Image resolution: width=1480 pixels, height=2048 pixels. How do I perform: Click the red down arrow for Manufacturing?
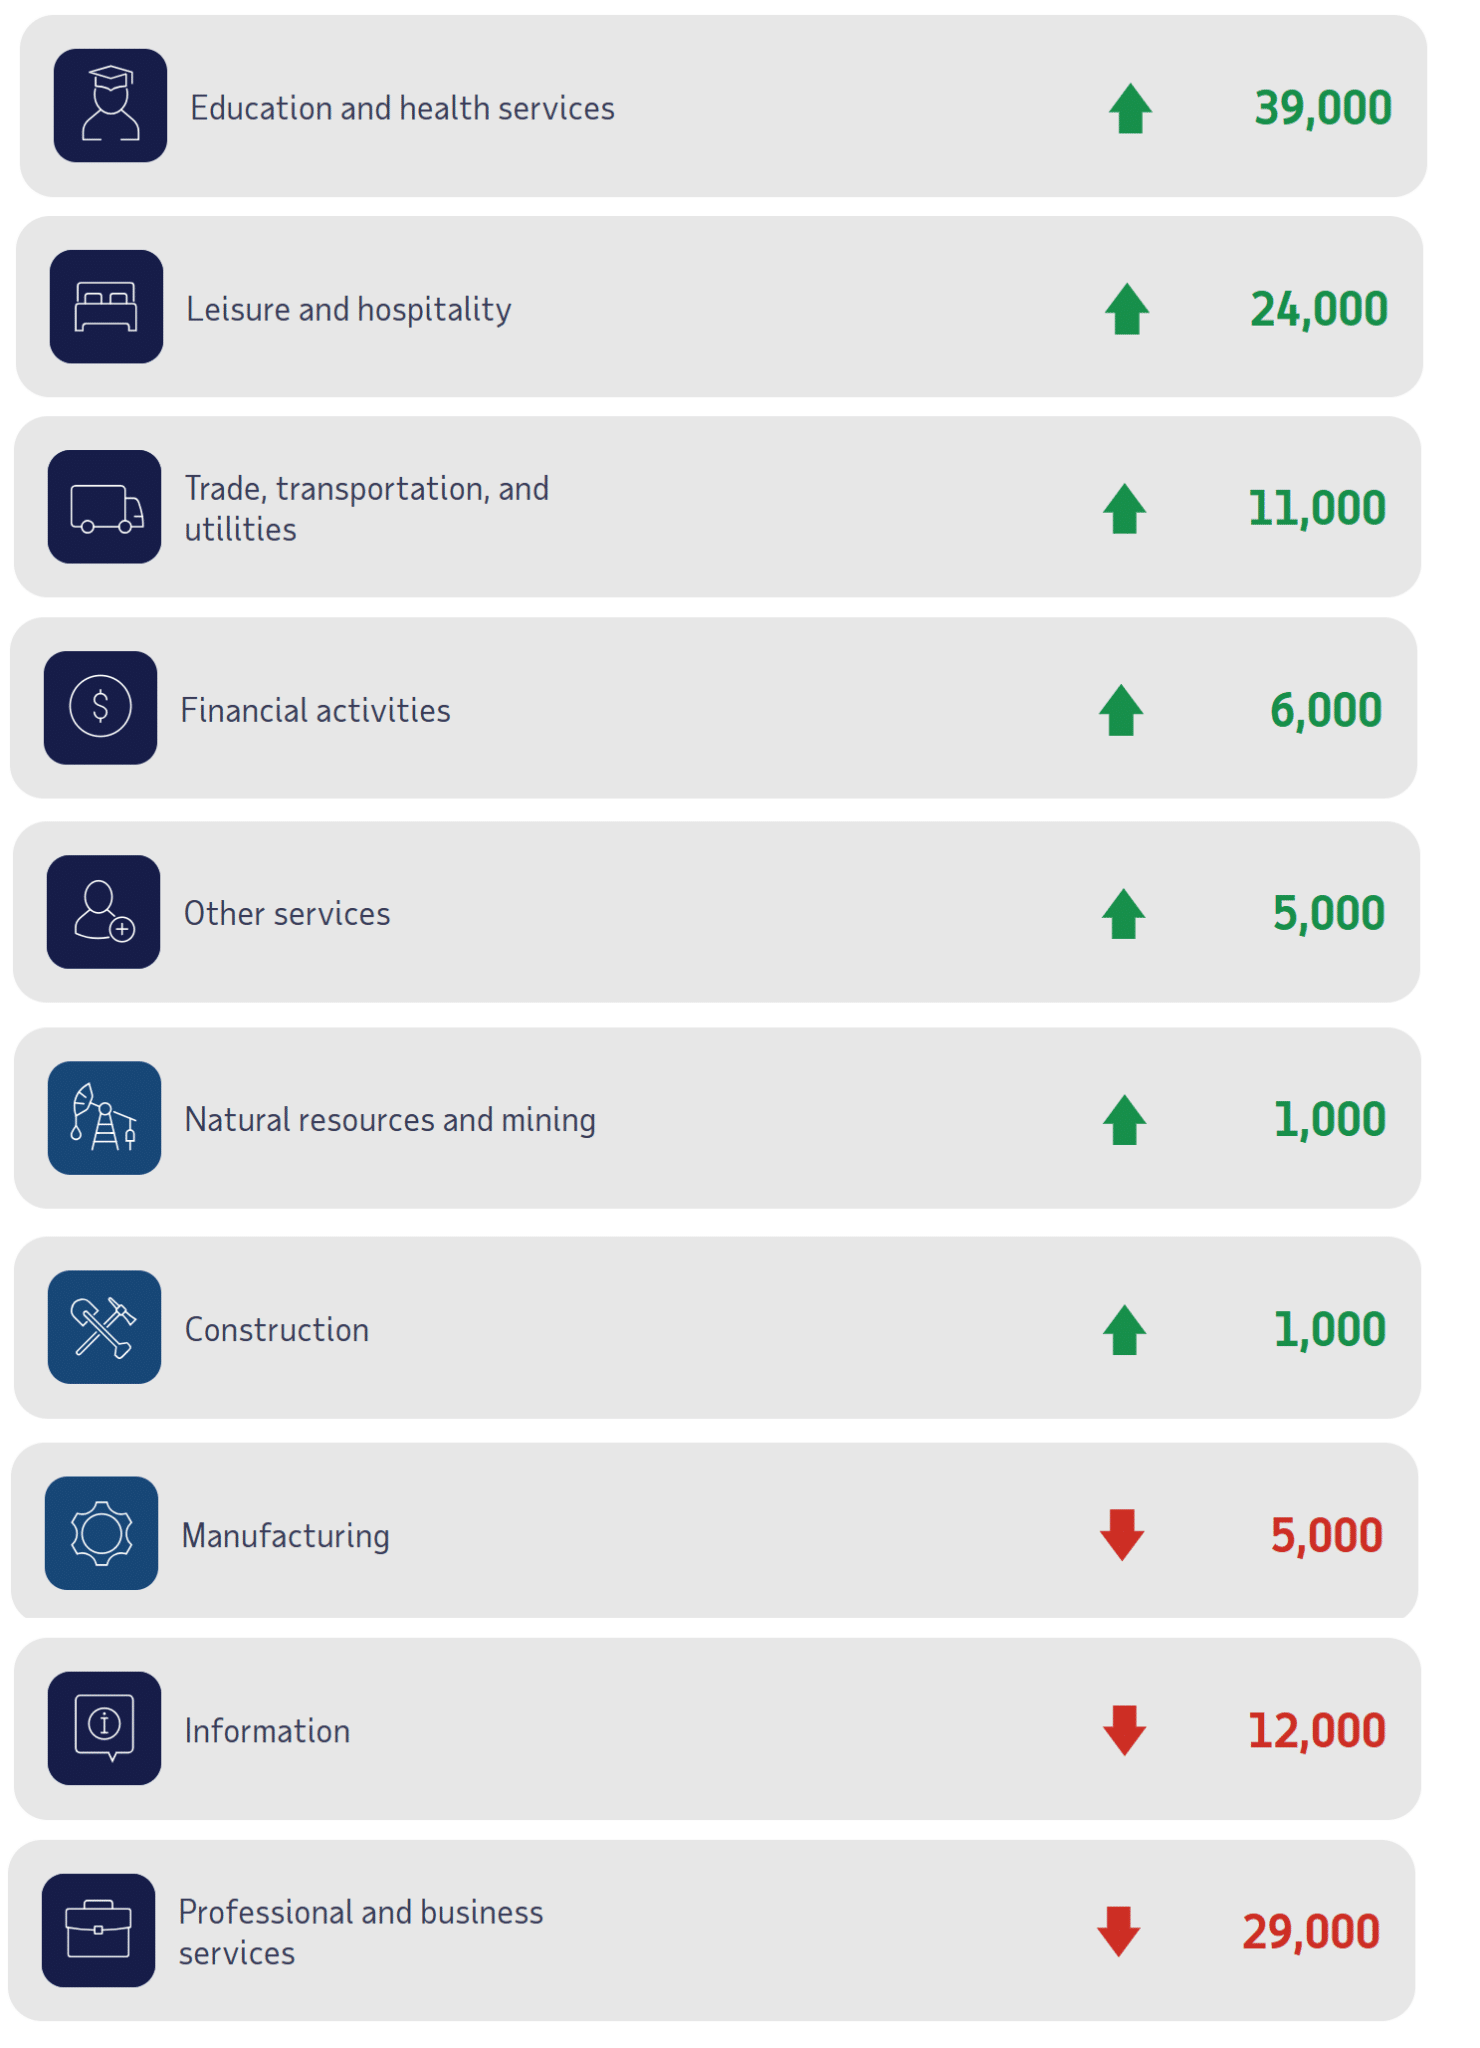[1122, 1534]
